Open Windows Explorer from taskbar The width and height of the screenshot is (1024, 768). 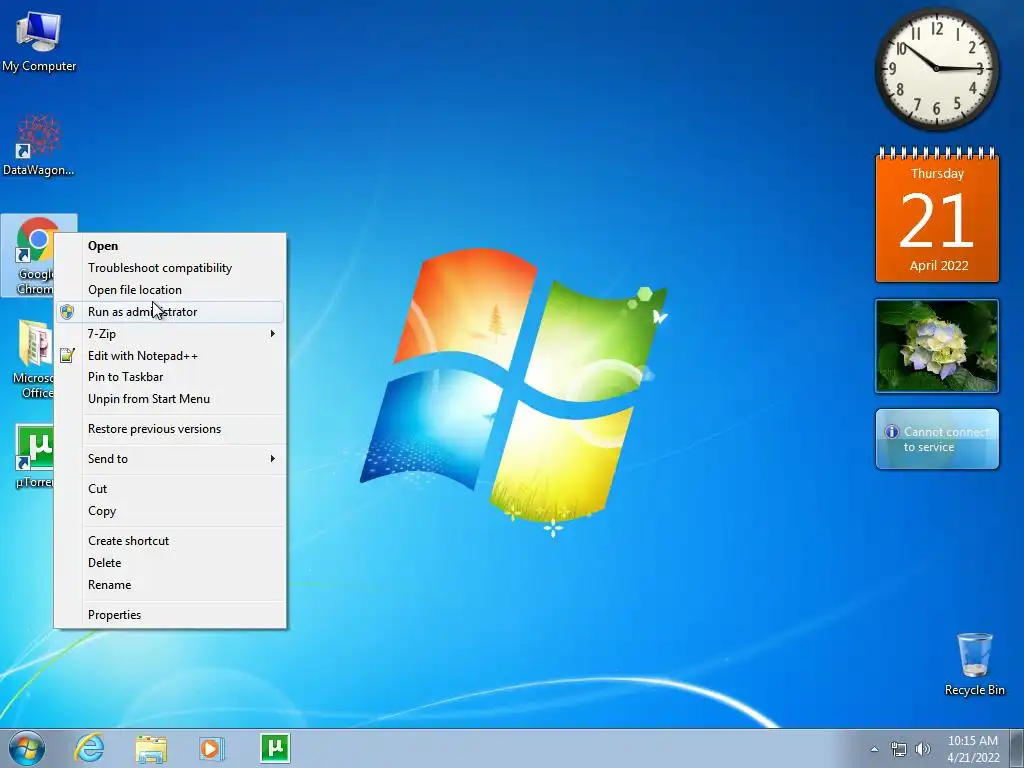151,748
